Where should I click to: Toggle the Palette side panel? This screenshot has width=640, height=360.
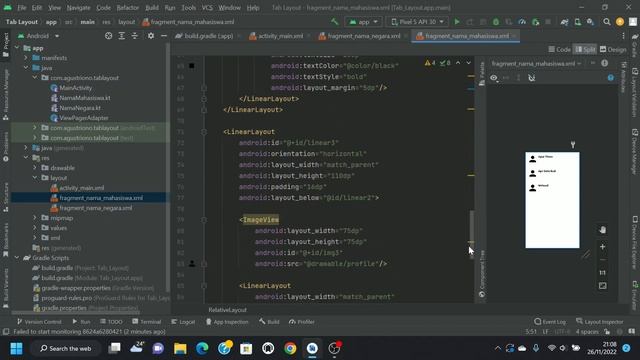pyautogui.click(x=482, y=73)
